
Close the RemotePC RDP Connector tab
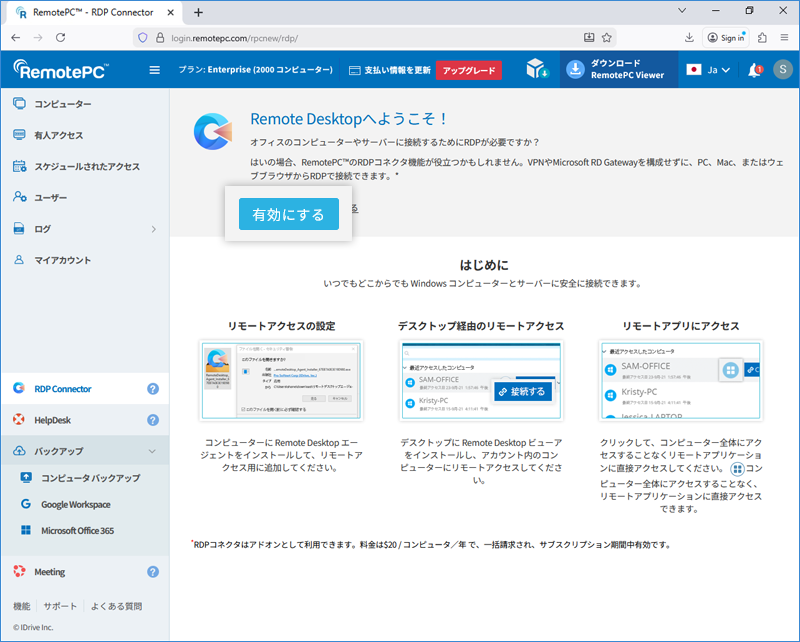[171, 13]
